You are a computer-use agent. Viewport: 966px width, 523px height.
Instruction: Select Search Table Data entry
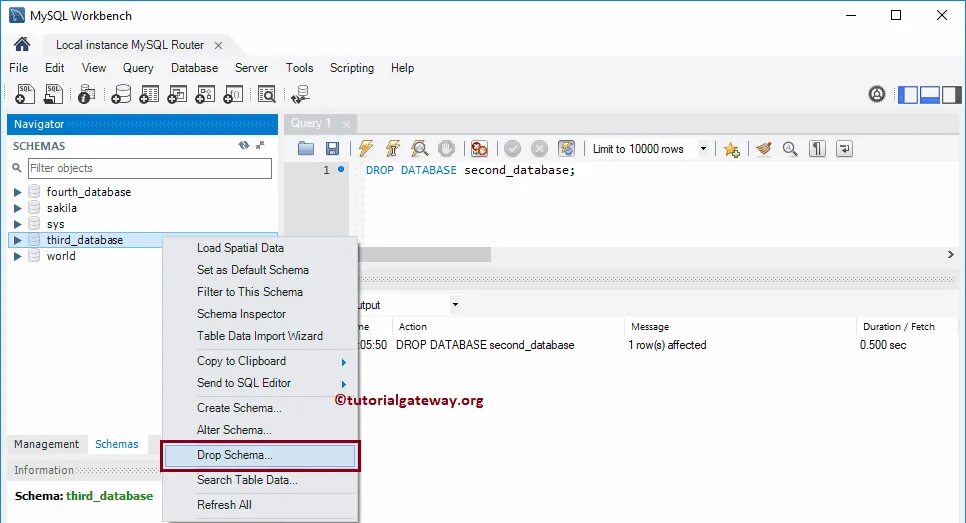coord(261,480)
